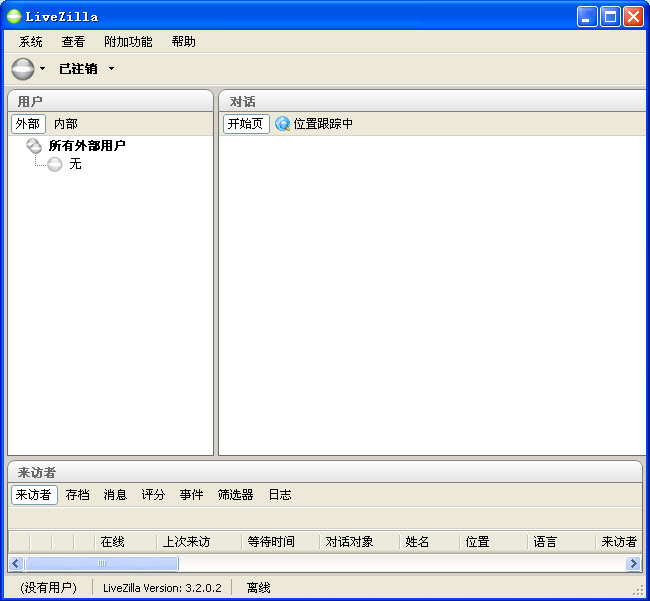Screen dimensions: 650x601
Task: Click the 用户 panel header
Action: click(x=111, y=101)
